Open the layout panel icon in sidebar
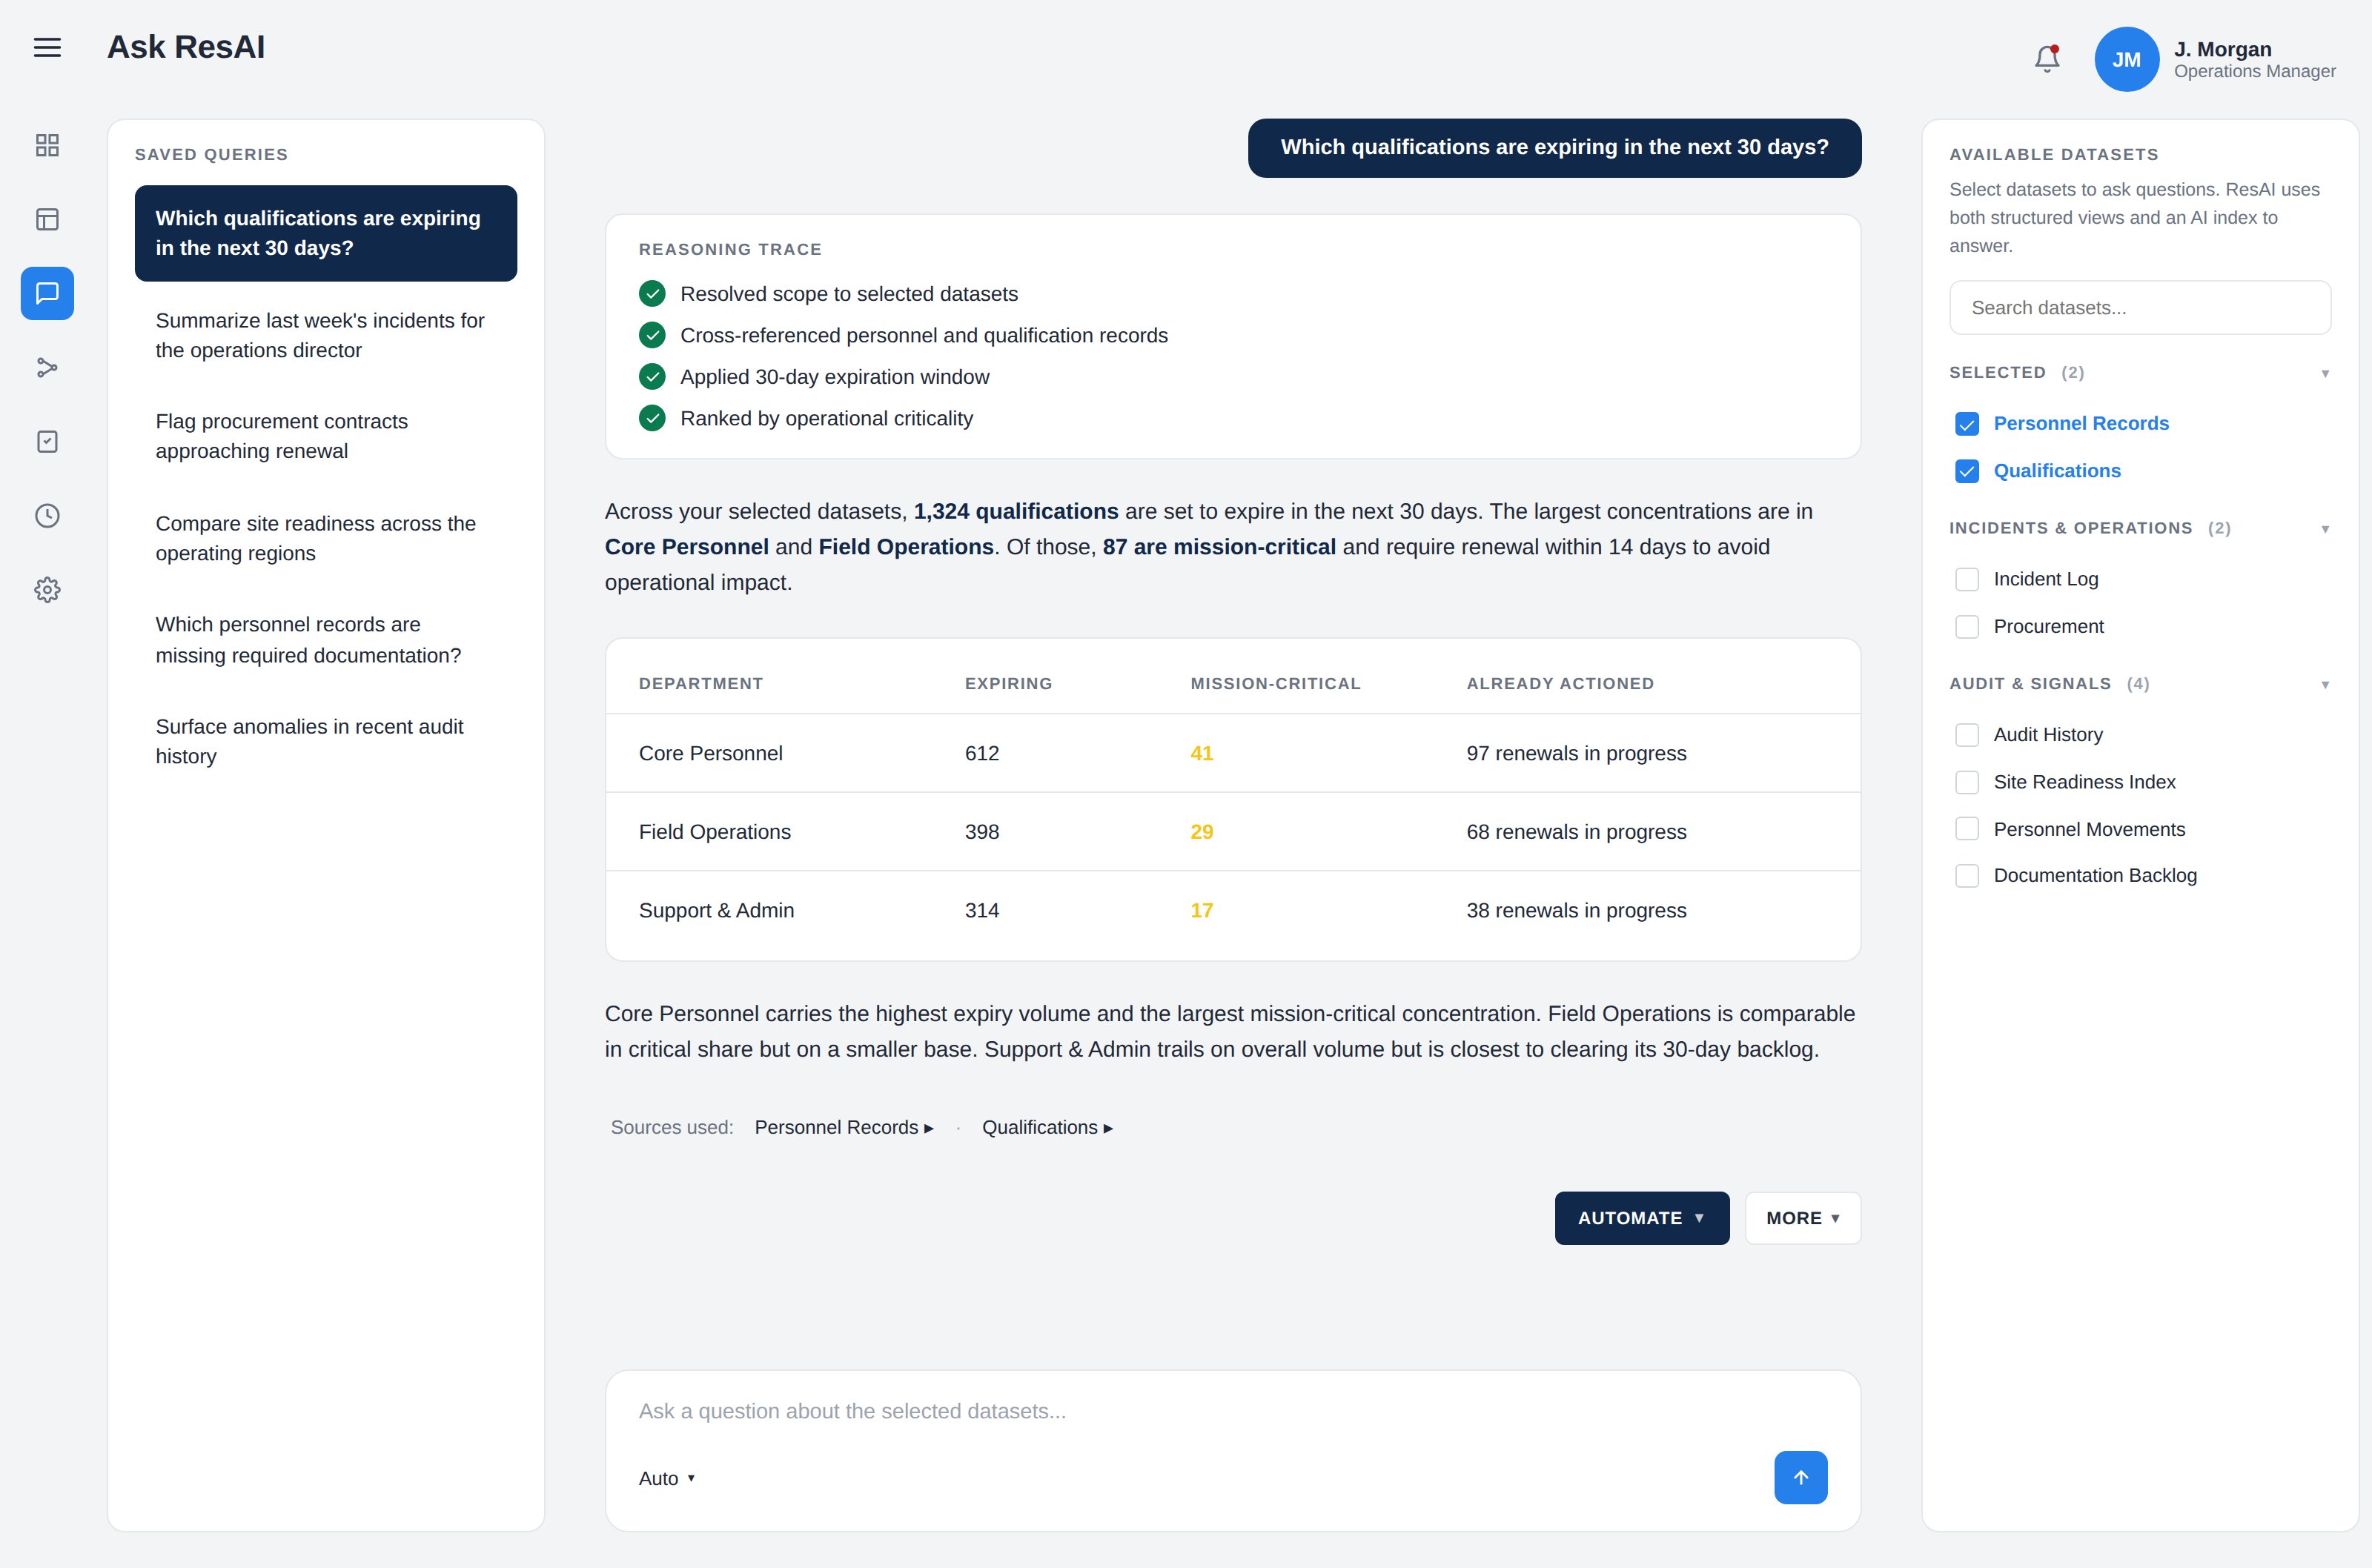The height and width of the screenshot is (1568, 2372). [47, 219]
